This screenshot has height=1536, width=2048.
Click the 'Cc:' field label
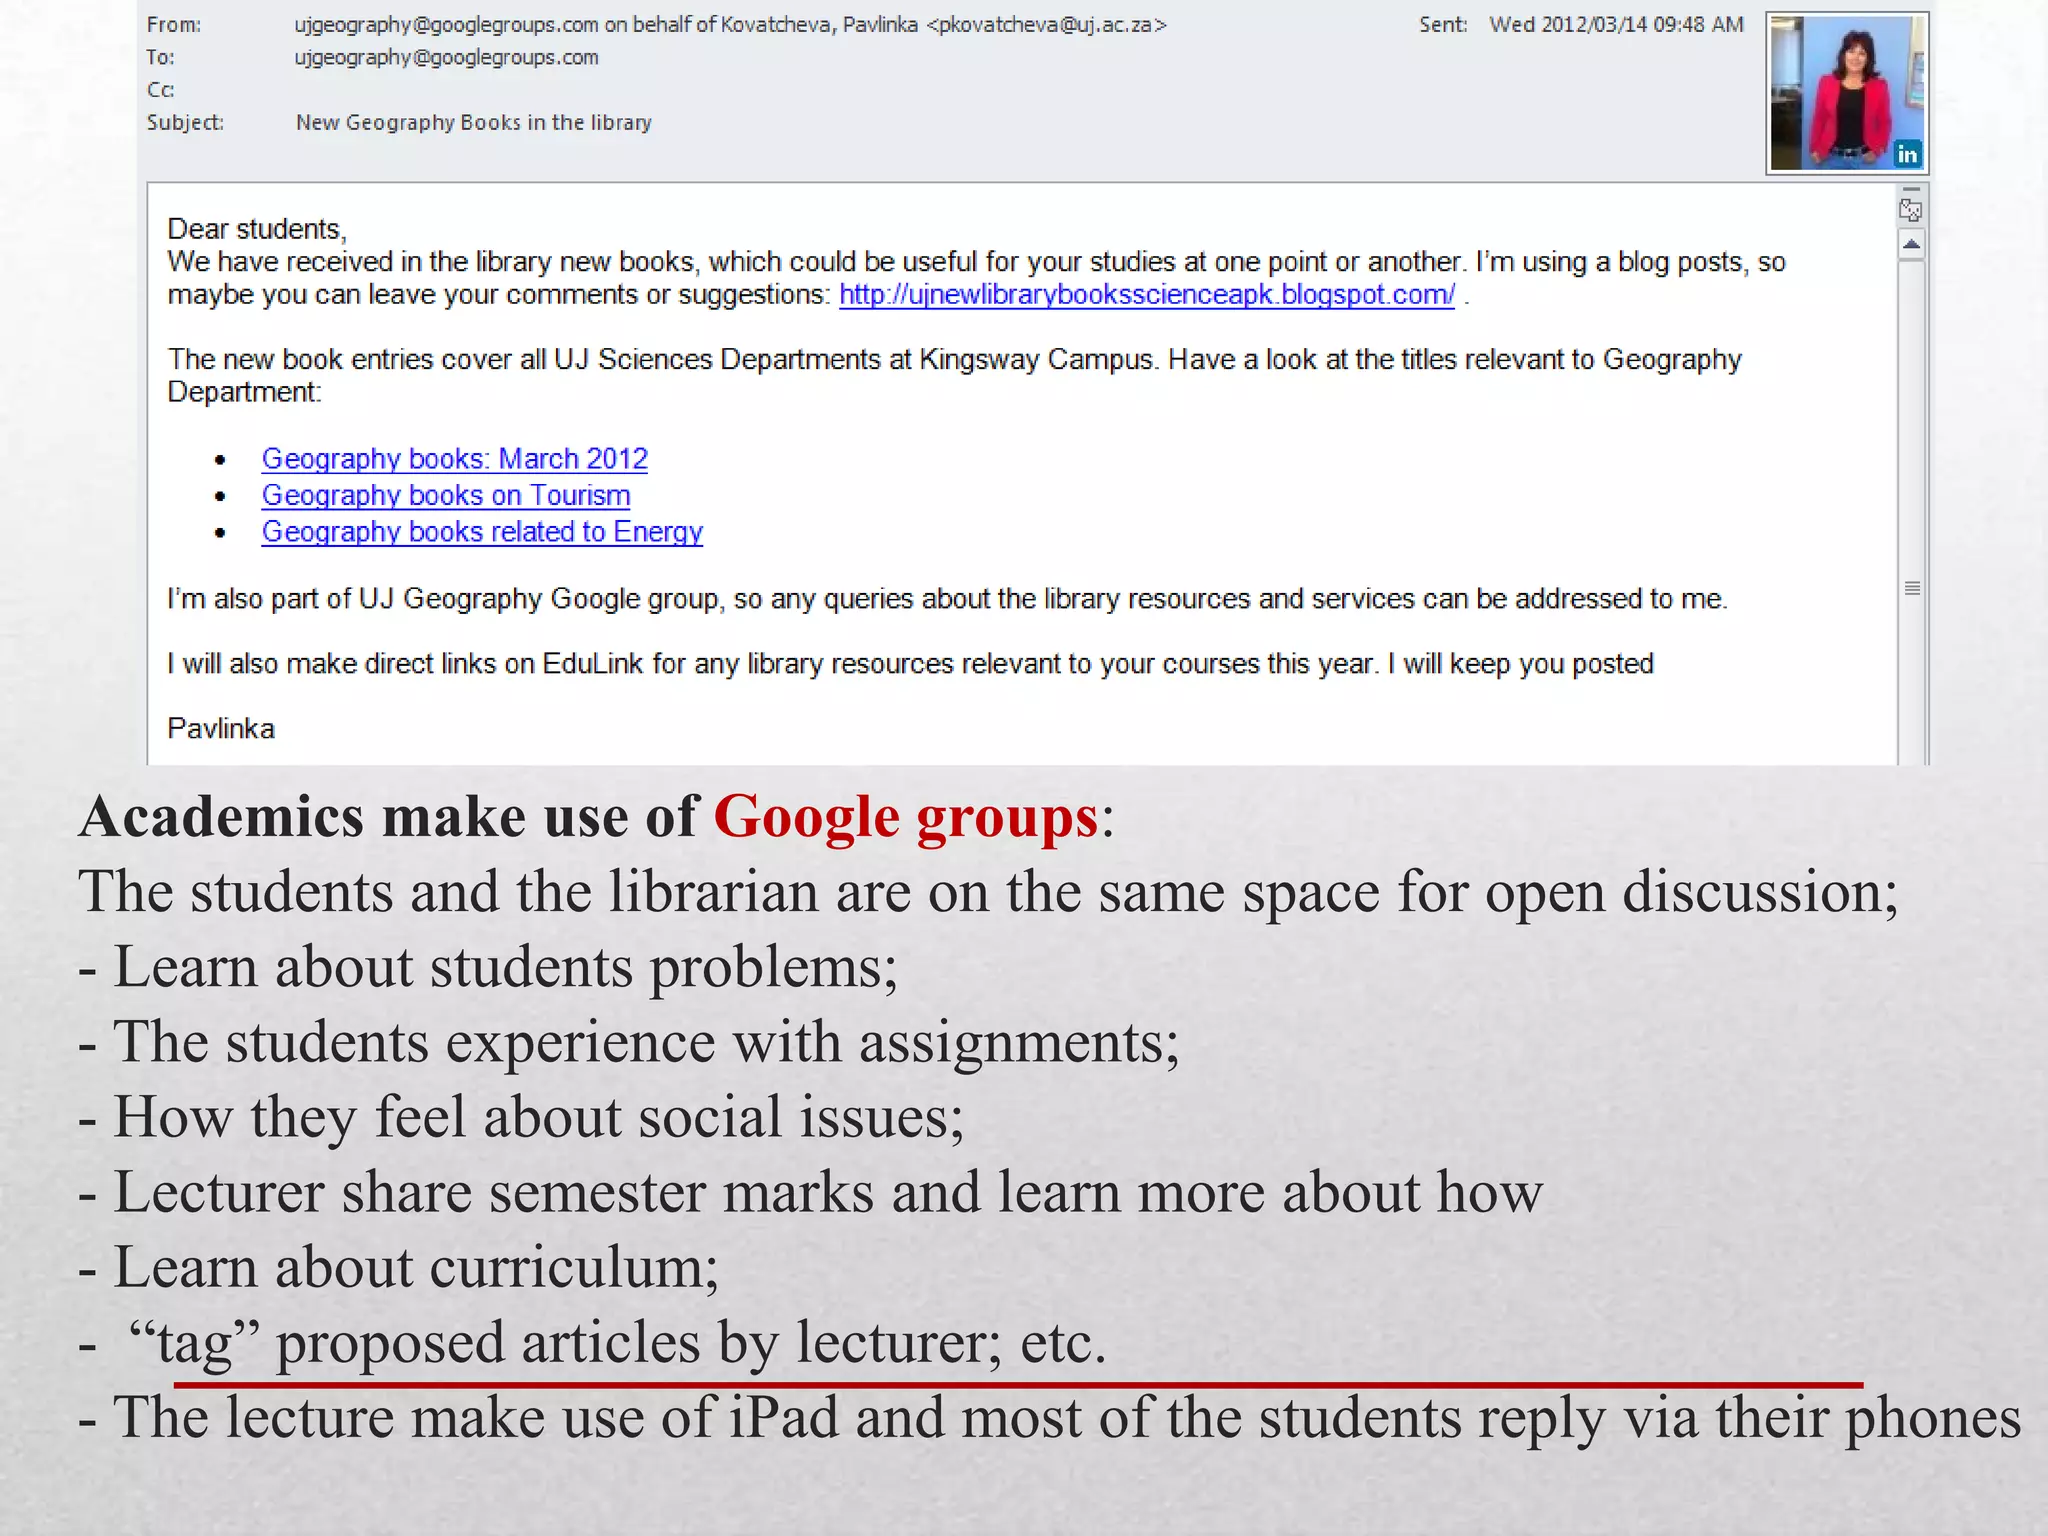161,90
